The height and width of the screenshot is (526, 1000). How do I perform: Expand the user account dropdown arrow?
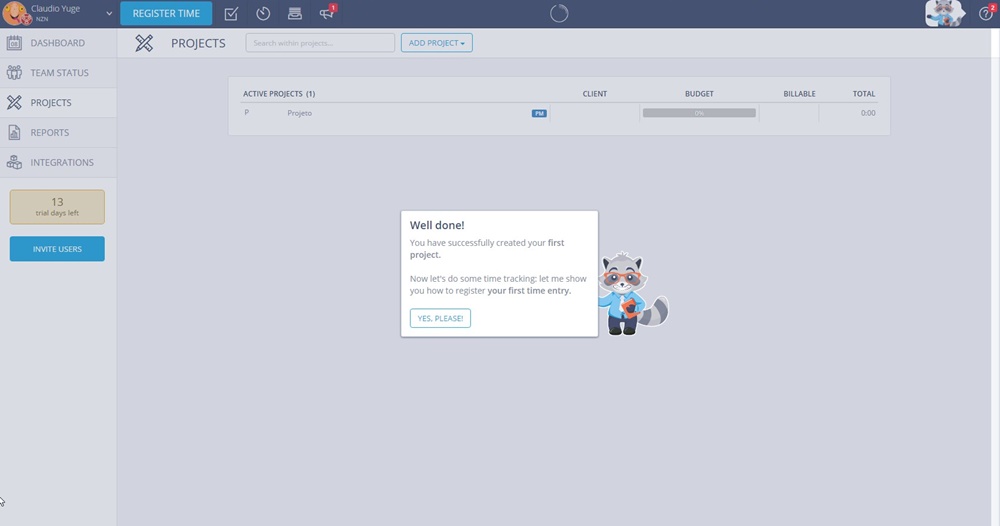[x=109, y=14]
